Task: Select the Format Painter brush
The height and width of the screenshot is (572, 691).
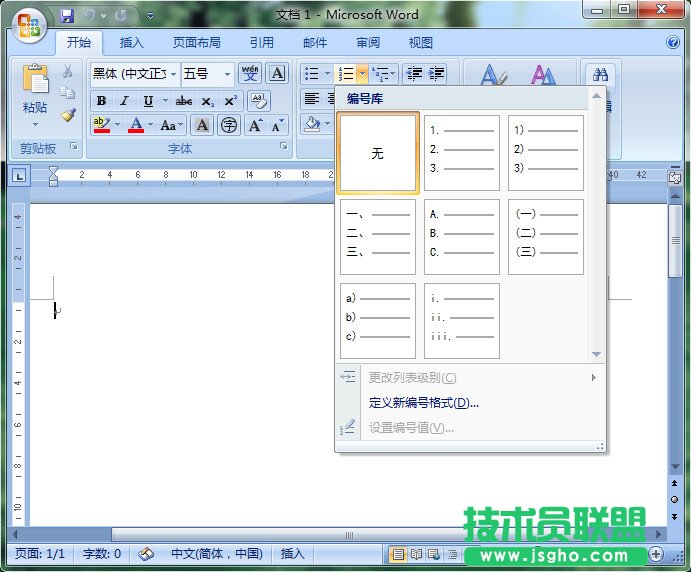Action: (68, 115)
